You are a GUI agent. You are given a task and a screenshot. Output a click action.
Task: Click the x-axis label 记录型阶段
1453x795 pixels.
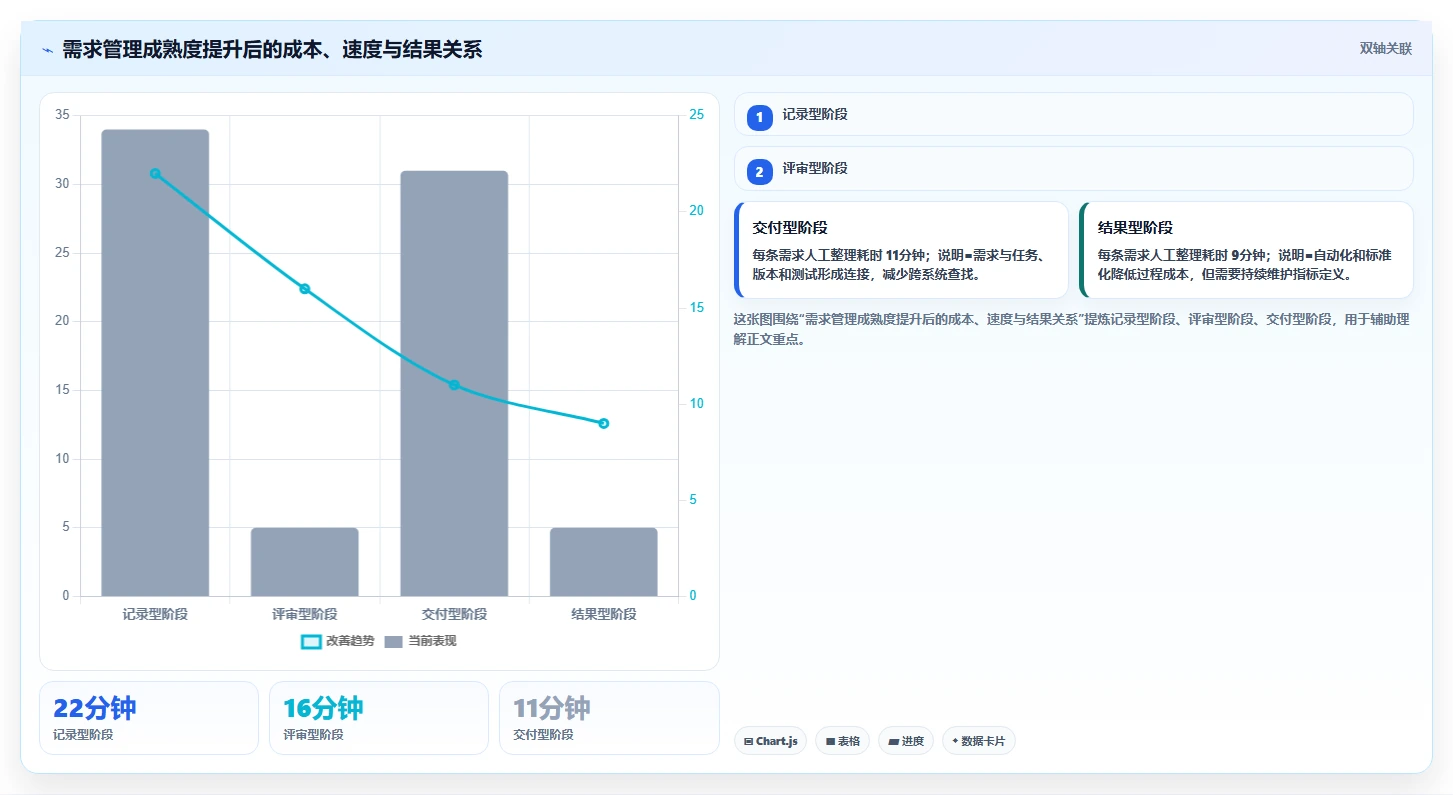pos(155,614)
